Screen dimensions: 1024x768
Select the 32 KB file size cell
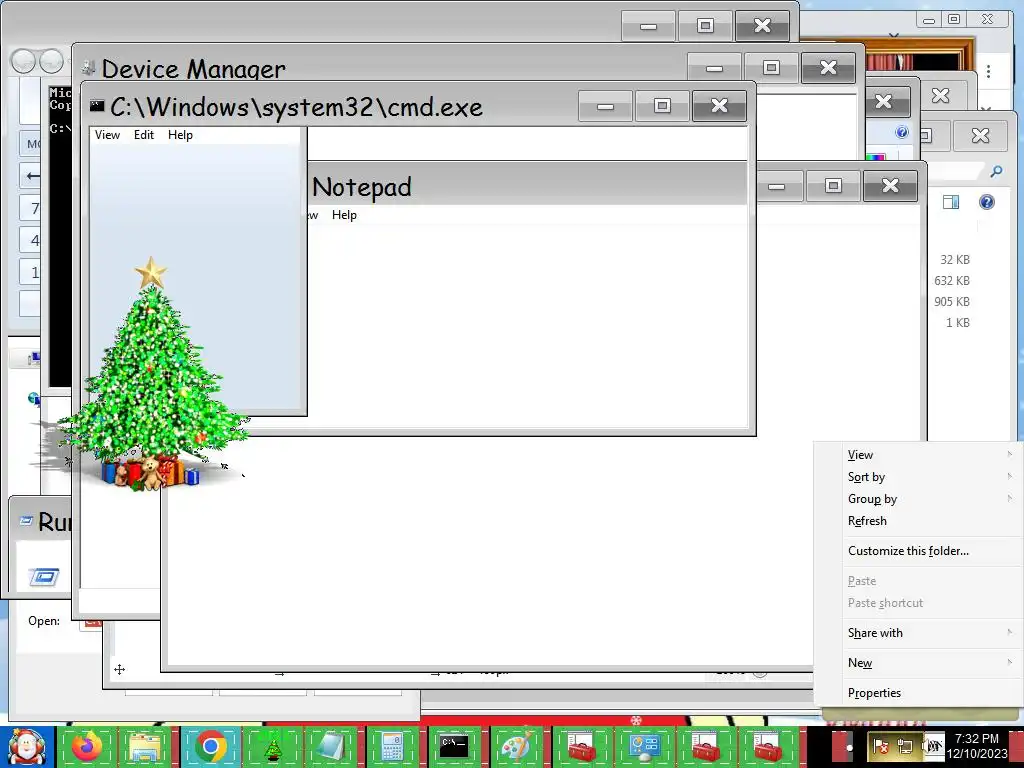[x=955, y=259]
